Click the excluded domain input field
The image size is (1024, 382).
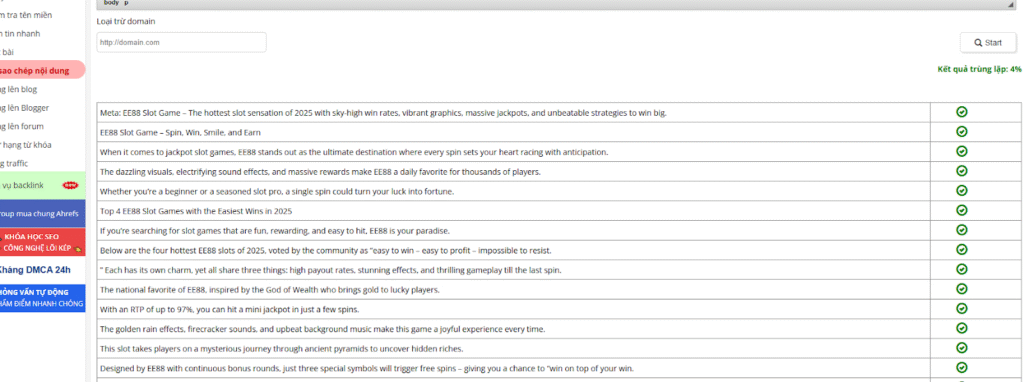pos(181,42)
